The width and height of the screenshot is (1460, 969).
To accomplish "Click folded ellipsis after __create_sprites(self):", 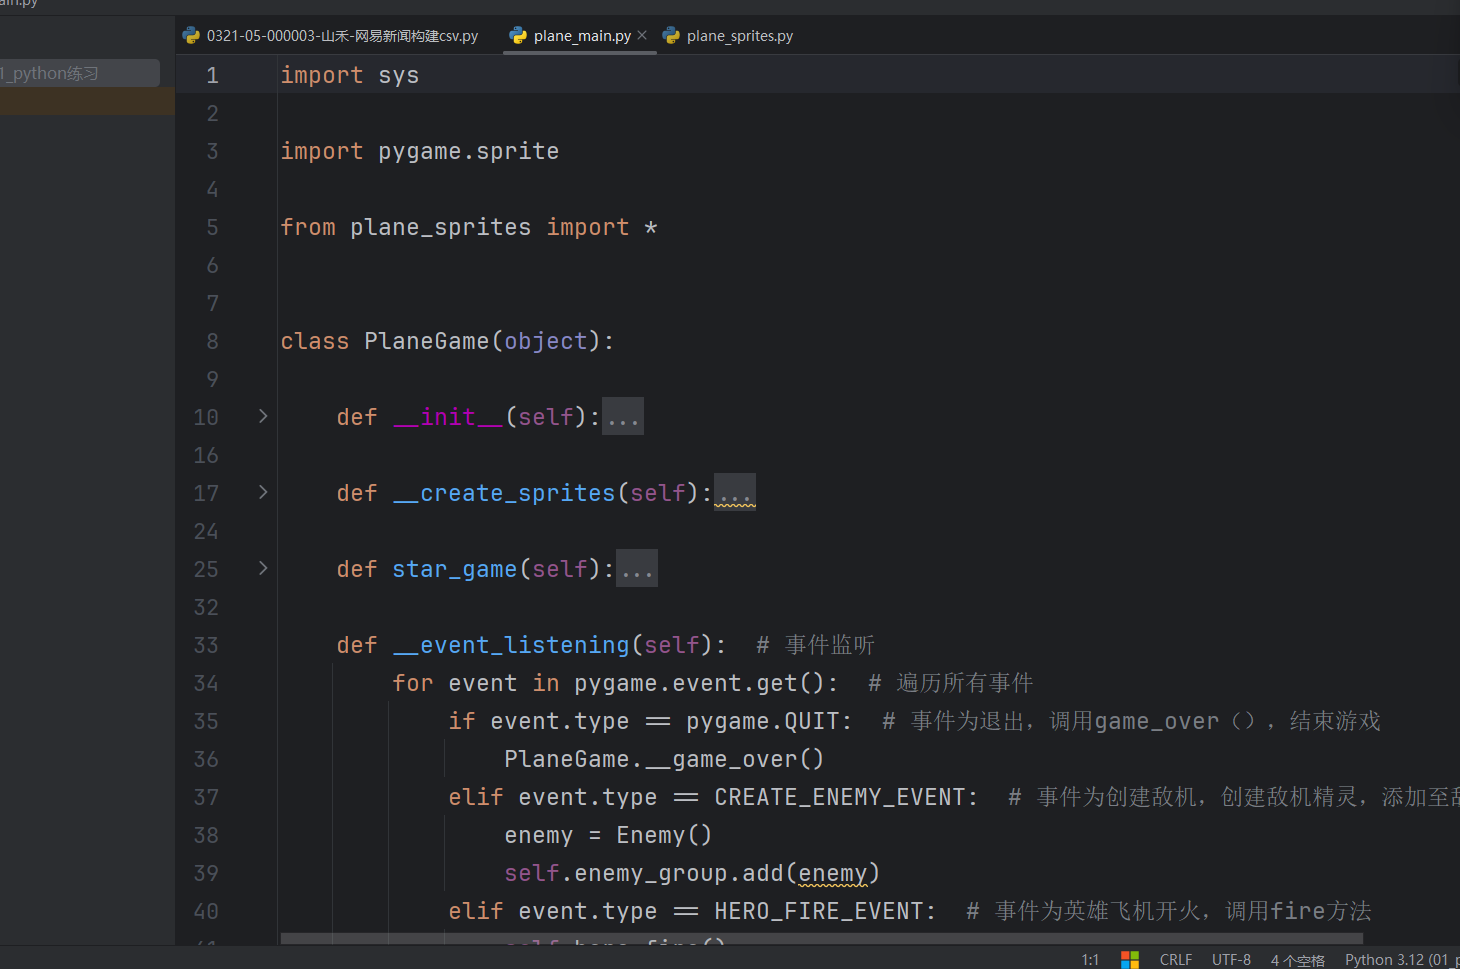I will point(735,493).
